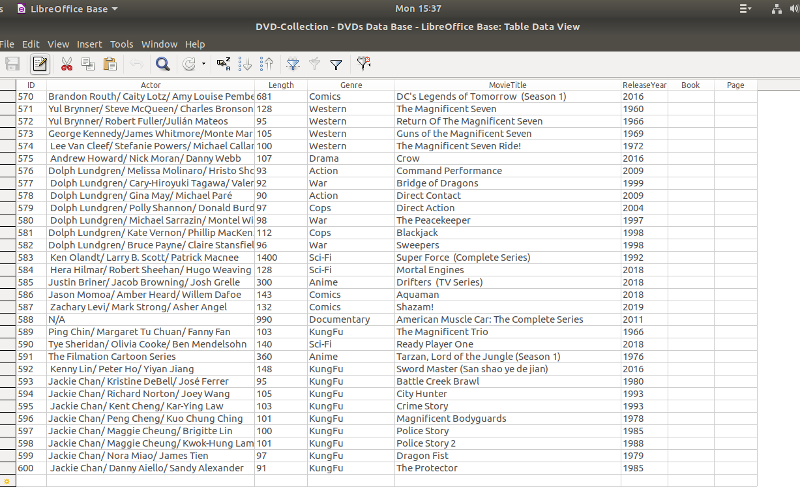Click the AutoFilter funnel icon
Image resolution: width=800 pixels, height=487 pixels.
pos(293,64)
